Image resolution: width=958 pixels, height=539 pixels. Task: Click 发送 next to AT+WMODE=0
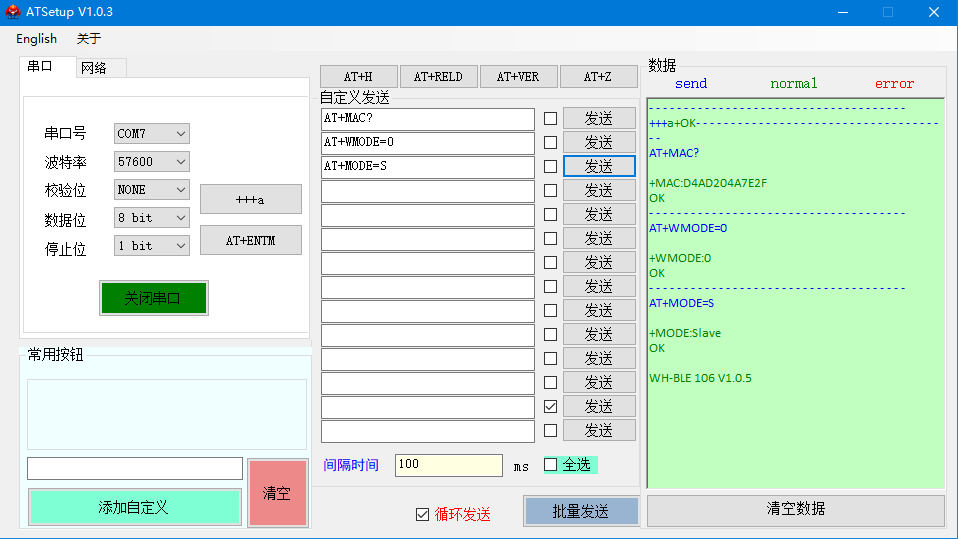pos(598,142)
